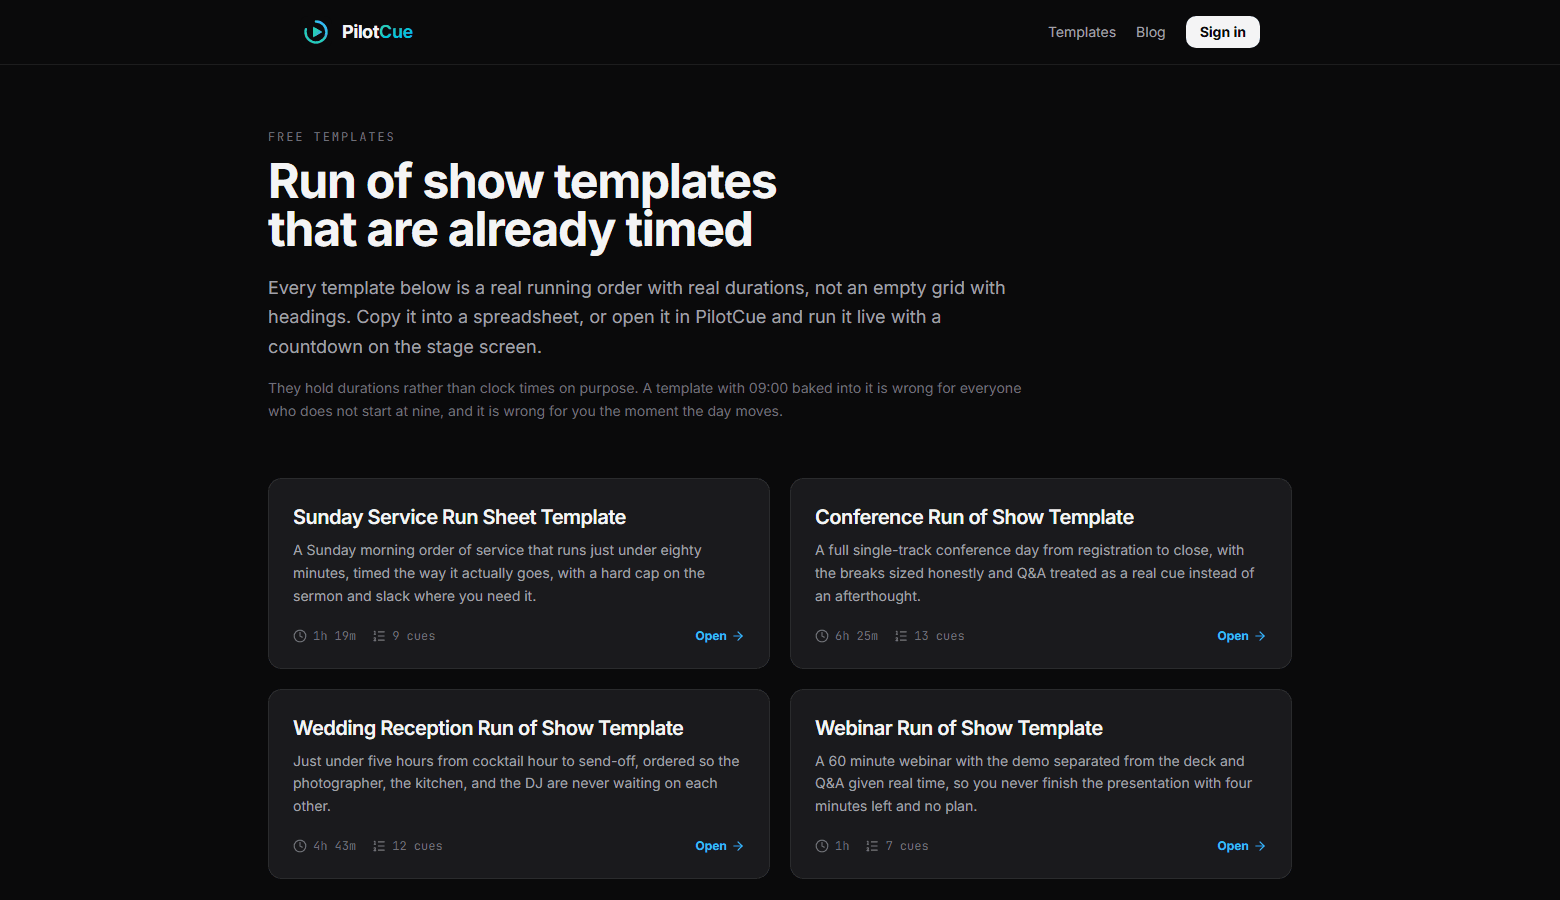Click the PilotCue play logo icon
Screen dimensions: 1560x900
tap(316, 32)
